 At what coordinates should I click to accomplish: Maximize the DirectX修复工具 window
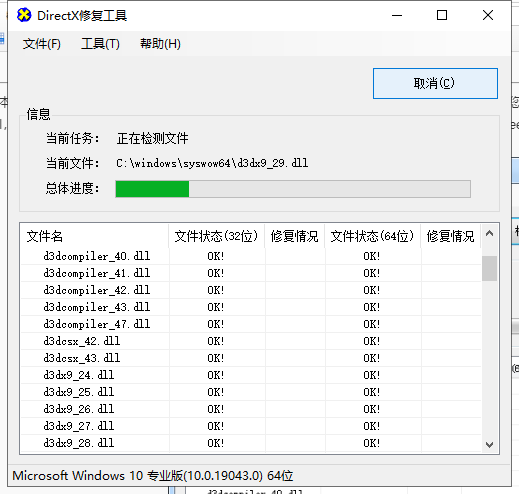[442, 15]
